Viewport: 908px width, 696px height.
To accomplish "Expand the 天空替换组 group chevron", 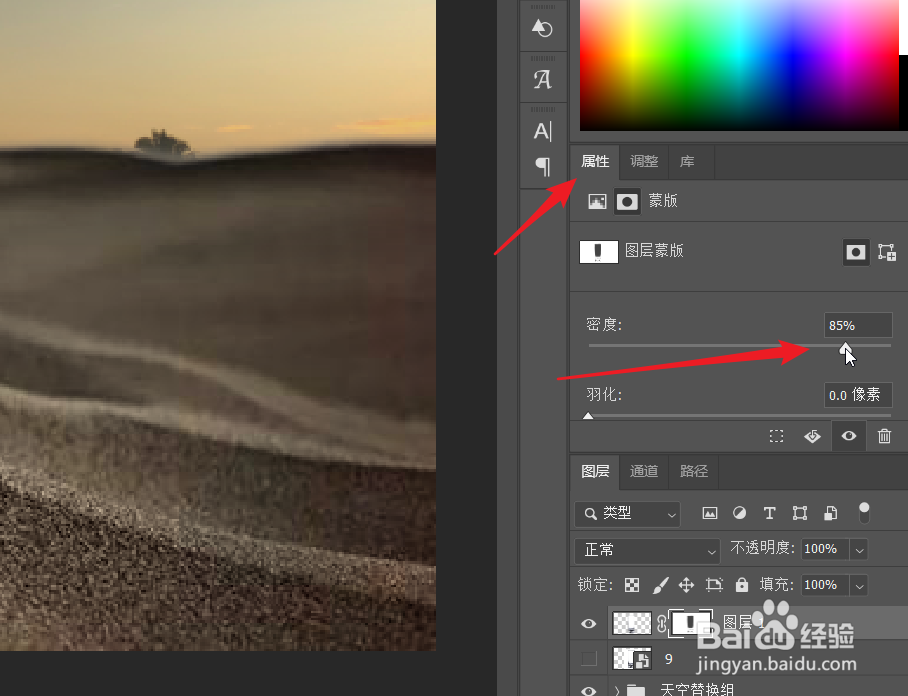I will (617, 690).
